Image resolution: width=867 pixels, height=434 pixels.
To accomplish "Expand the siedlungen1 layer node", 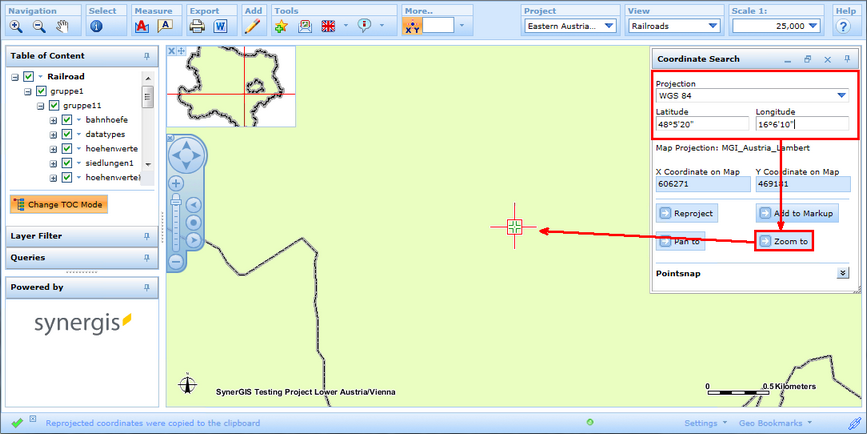I will [x=53, y=164].
